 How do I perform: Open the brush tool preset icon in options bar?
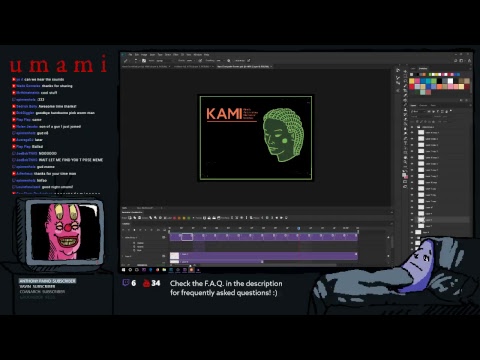[x=125, y=61]
